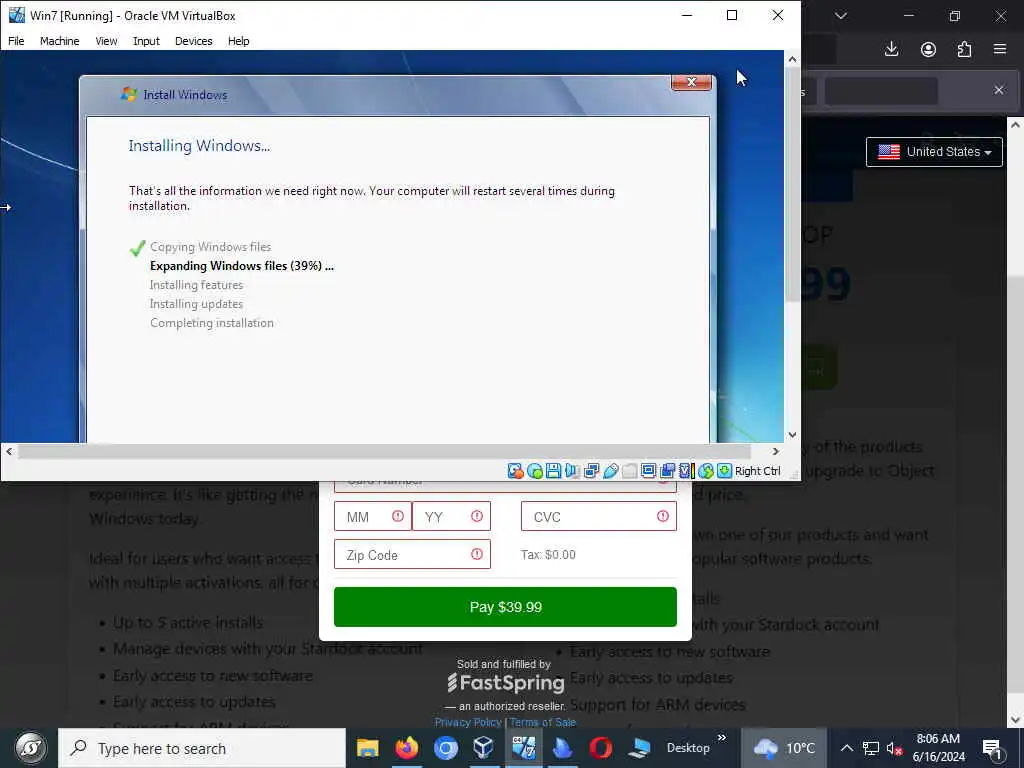1024x768 pixels.
Task: Close the Install Windows dialog
Action: coord(692,82)
